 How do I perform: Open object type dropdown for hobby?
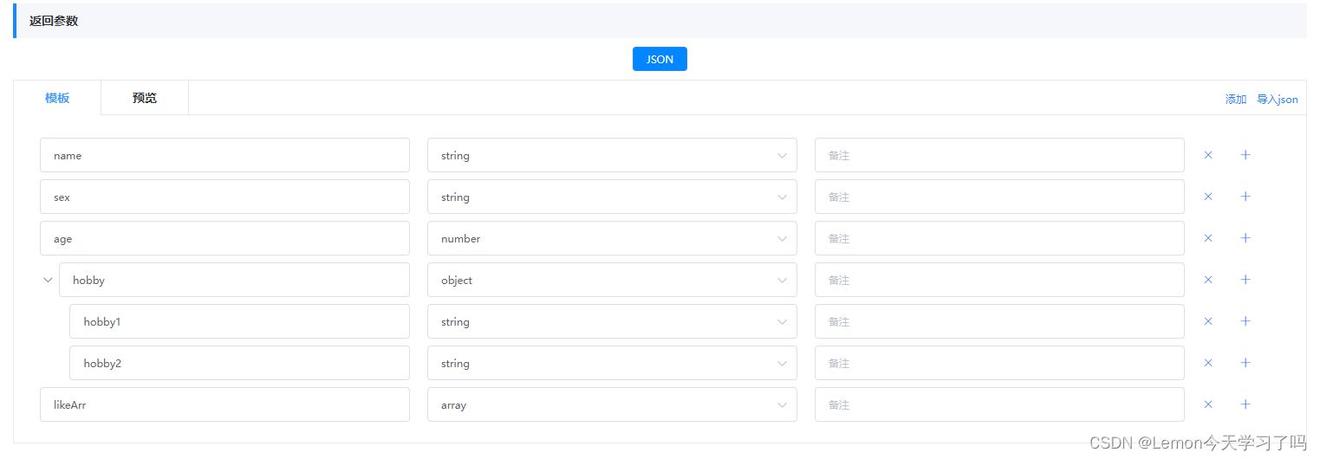[x=611, y=280]
